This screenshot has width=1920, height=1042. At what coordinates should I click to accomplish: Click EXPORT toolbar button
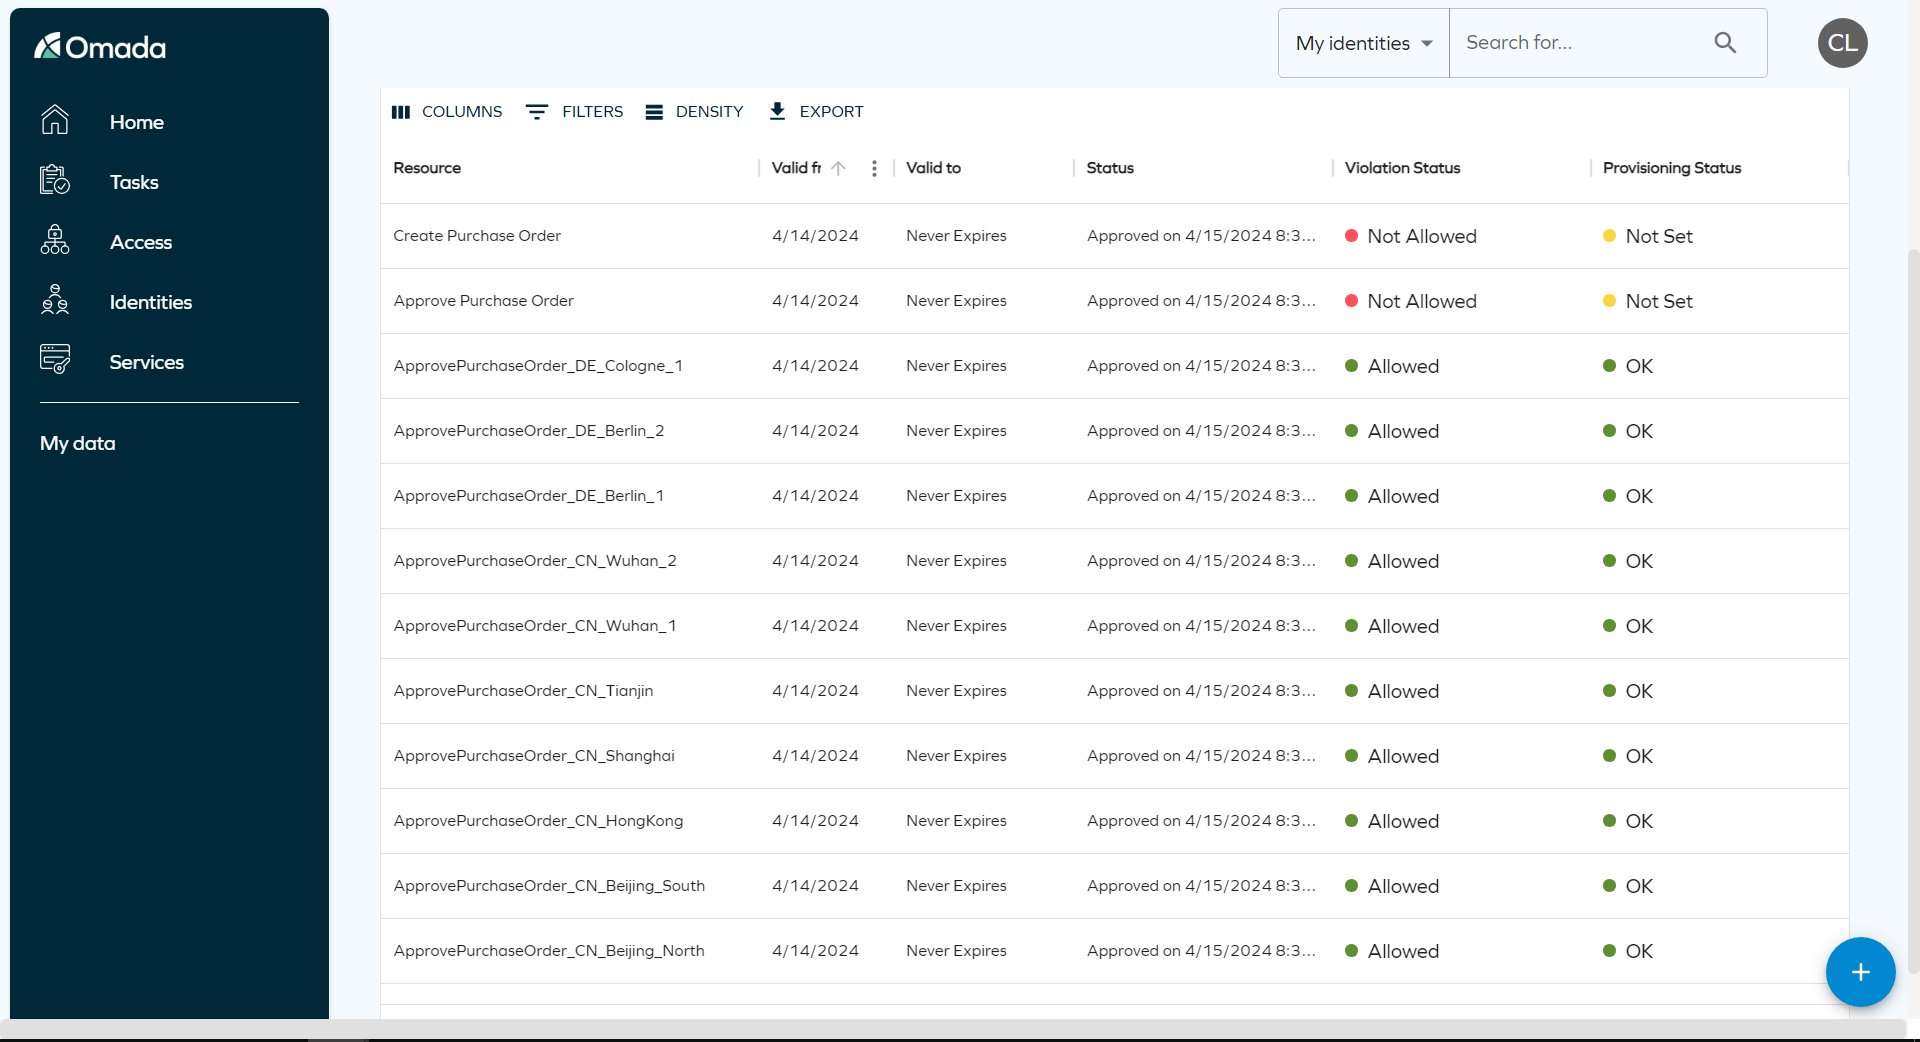tap(816, 112)
